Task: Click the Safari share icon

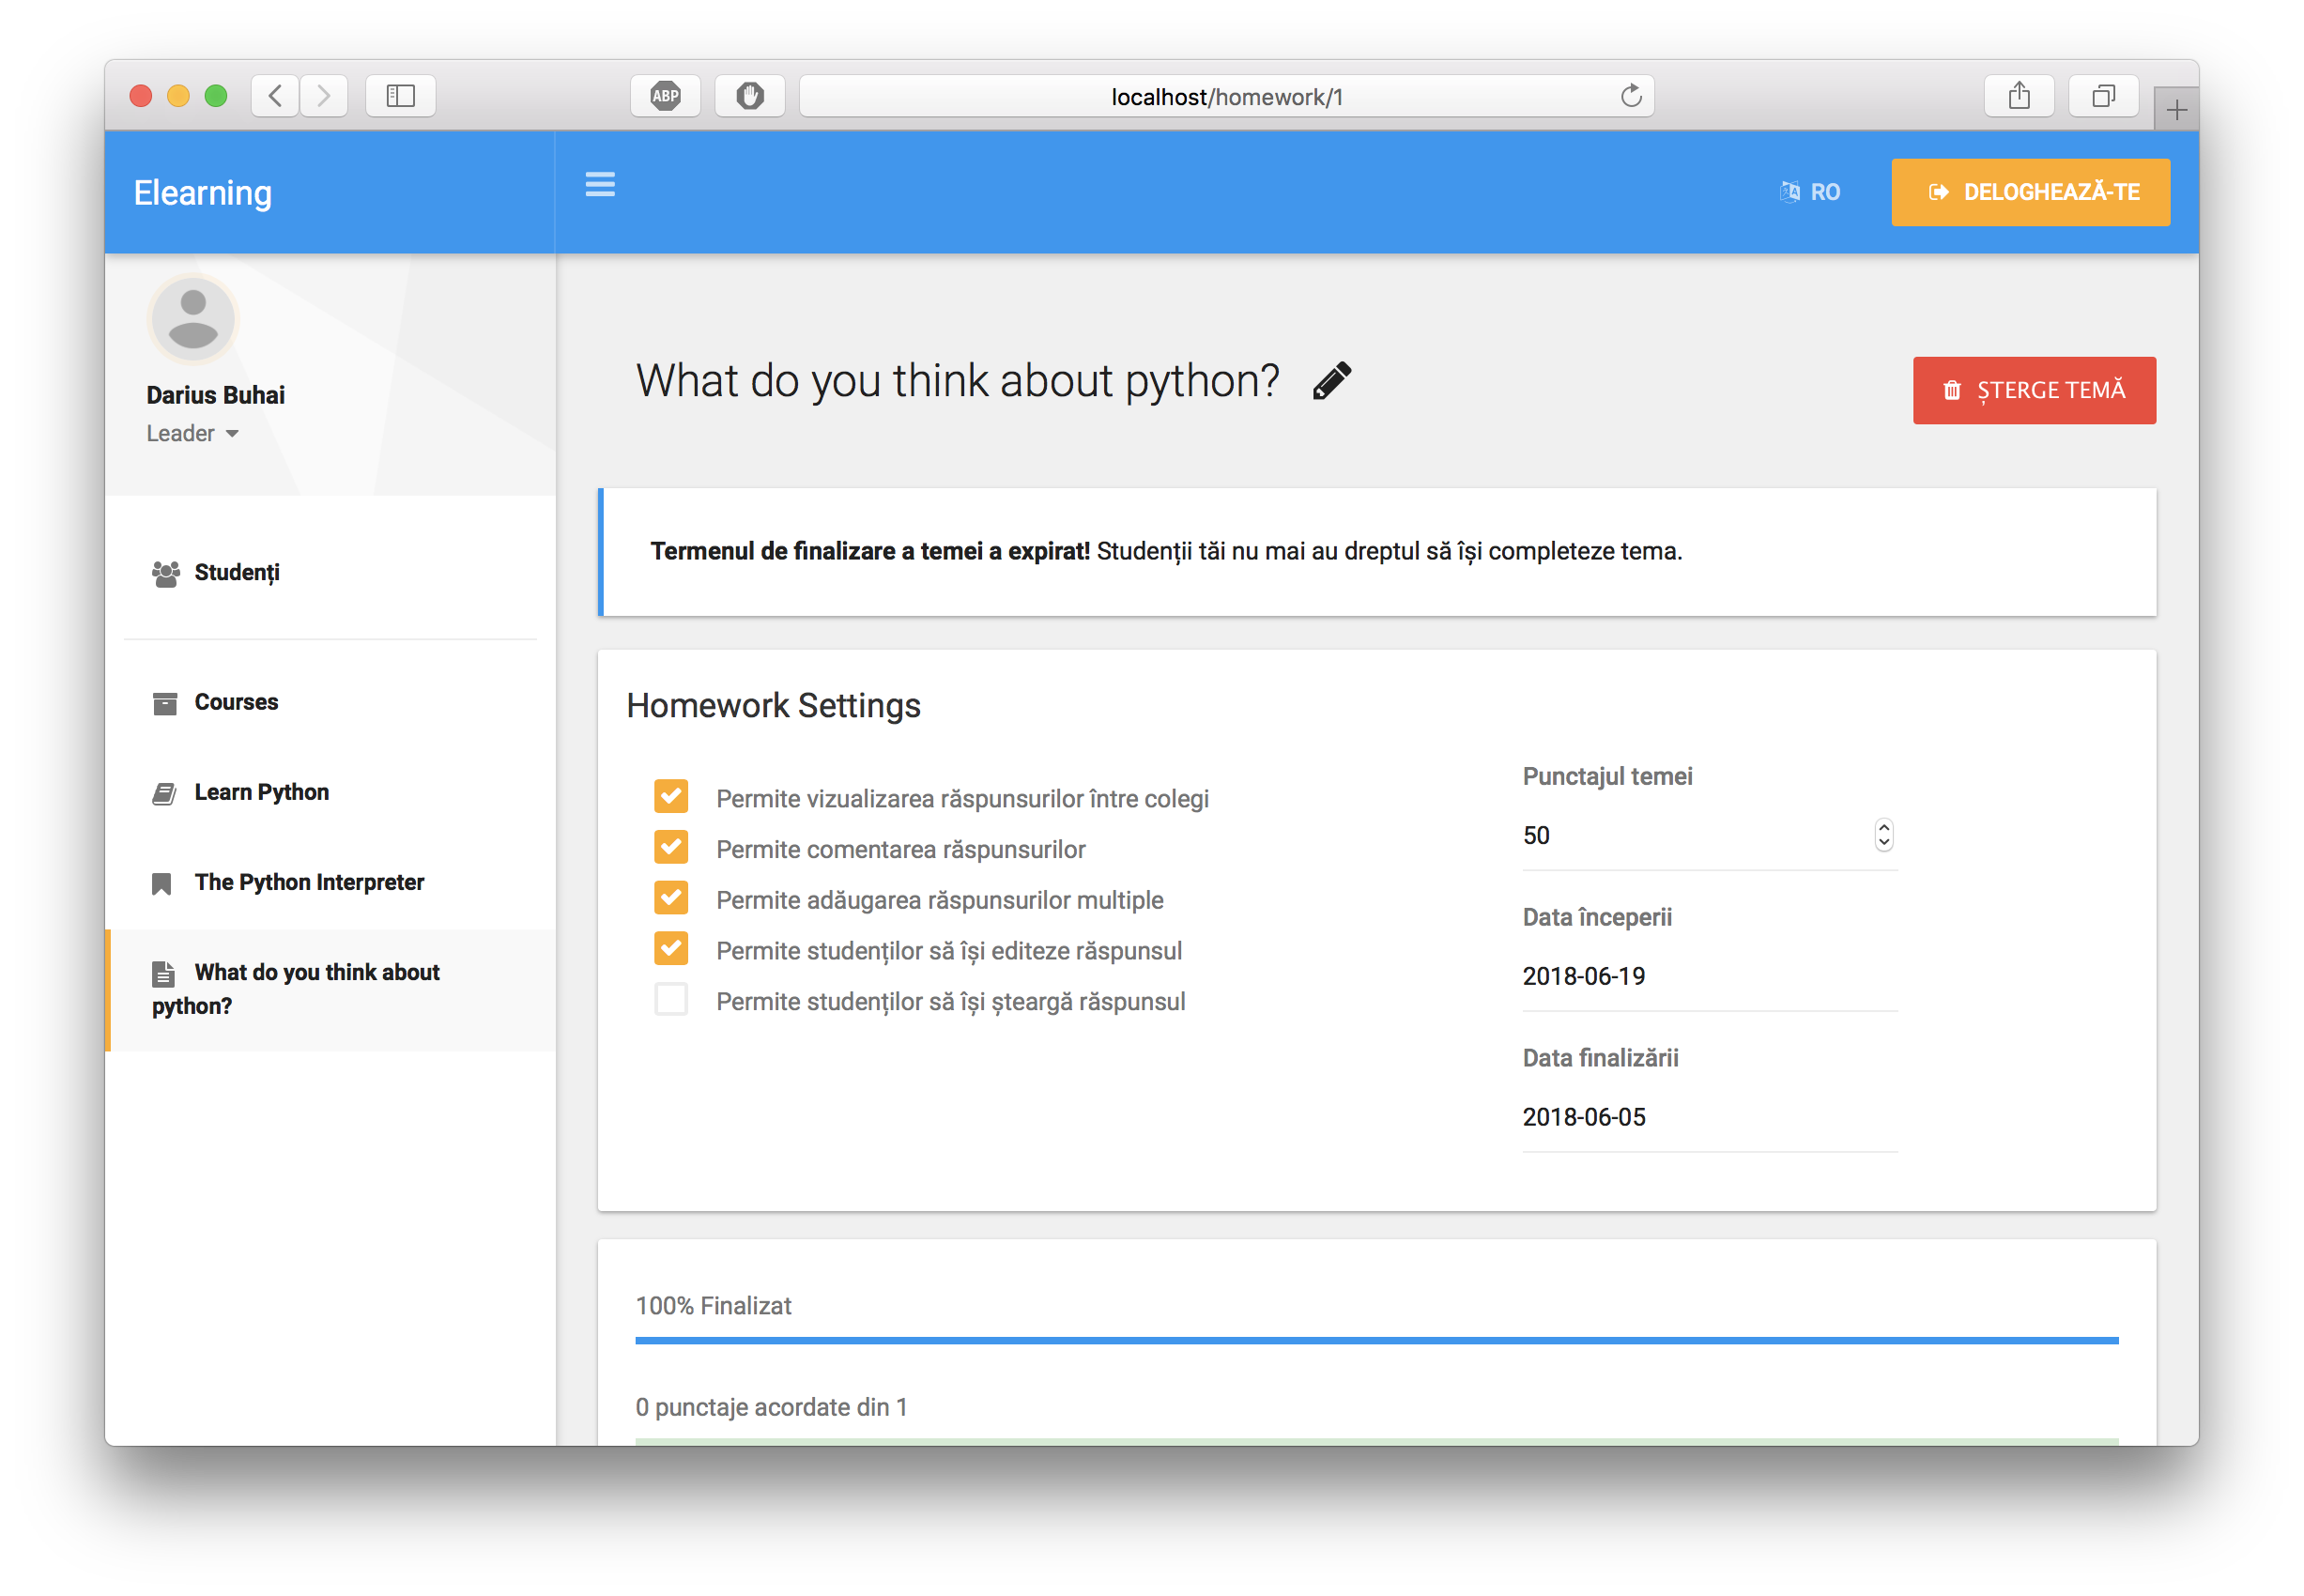Action: point(2019,96)
